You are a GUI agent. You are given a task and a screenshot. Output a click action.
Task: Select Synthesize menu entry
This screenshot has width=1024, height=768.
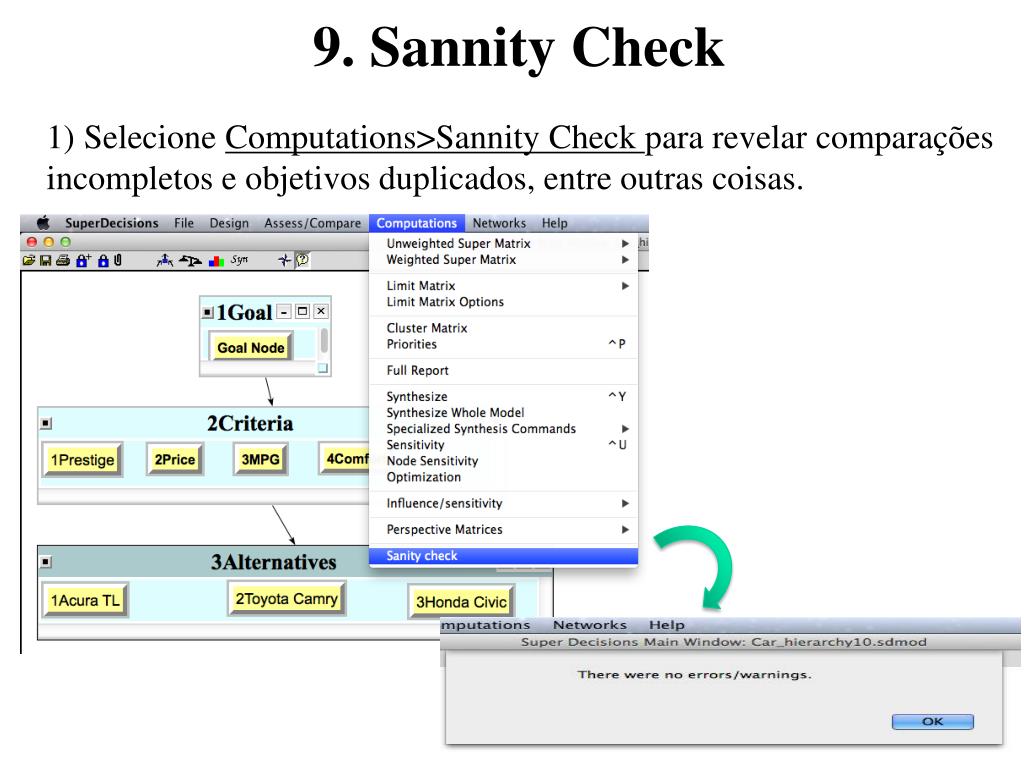(504, 396)
